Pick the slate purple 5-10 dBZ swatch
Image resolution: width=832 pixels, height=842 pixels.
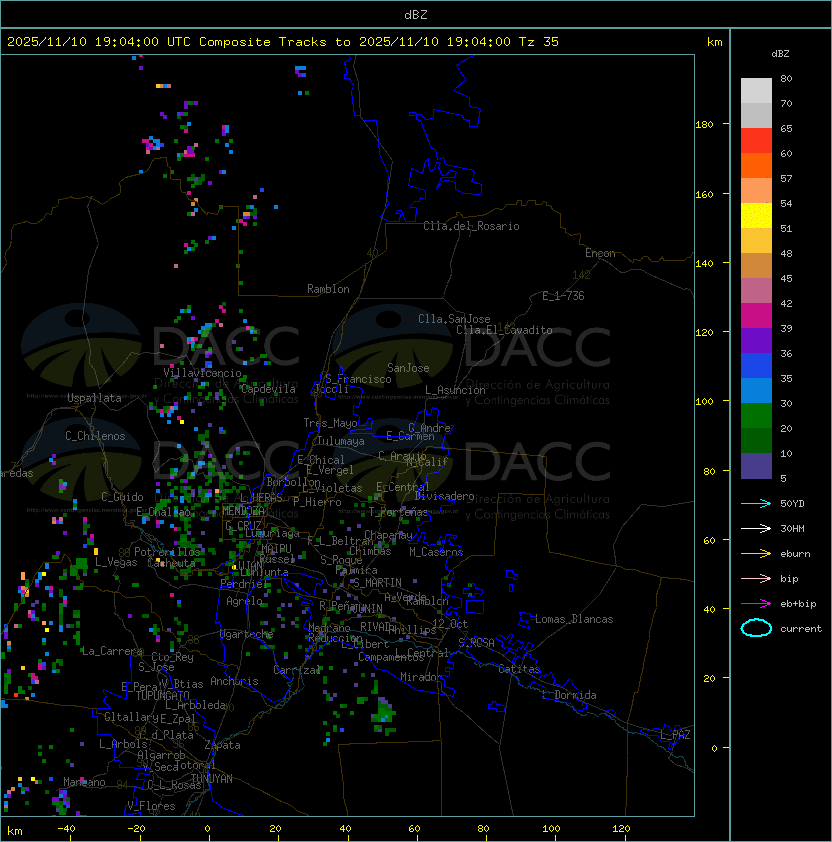pyautogui.click(x=756, y=466)
